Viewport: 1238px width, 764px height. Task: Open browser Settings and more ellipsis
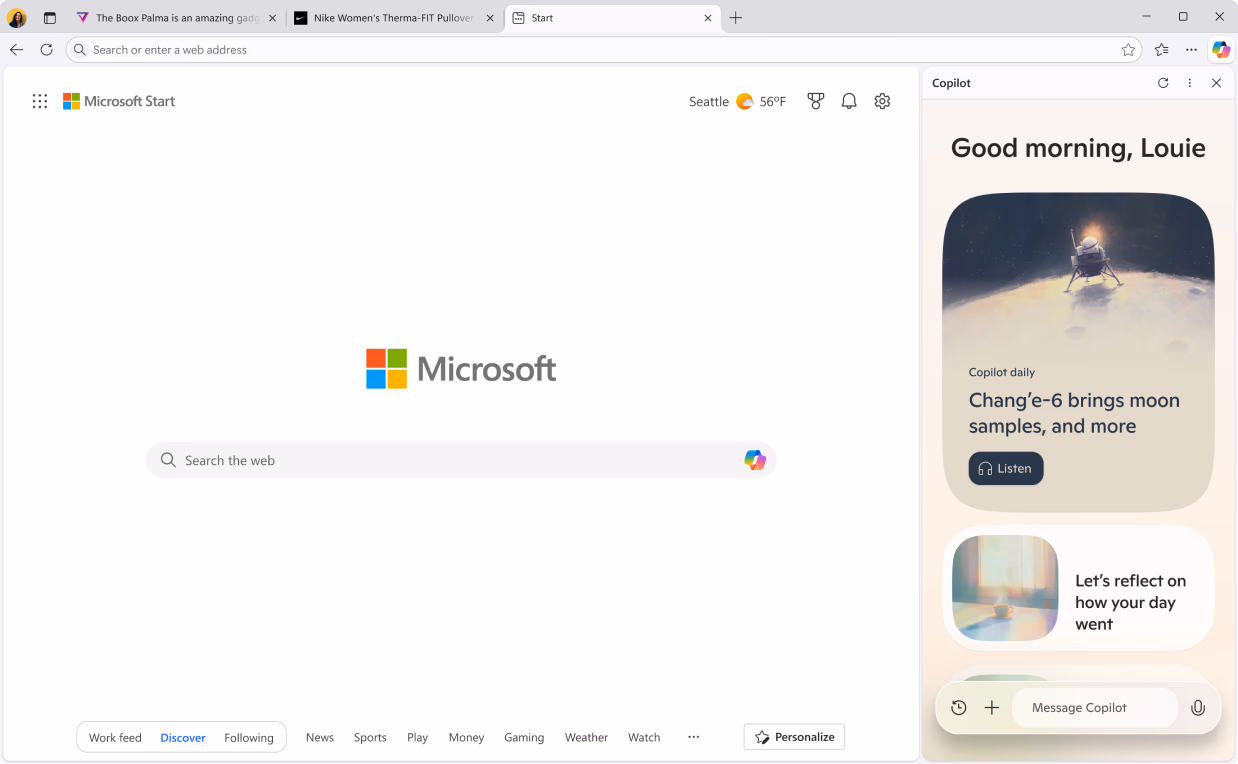point(1191,49)
